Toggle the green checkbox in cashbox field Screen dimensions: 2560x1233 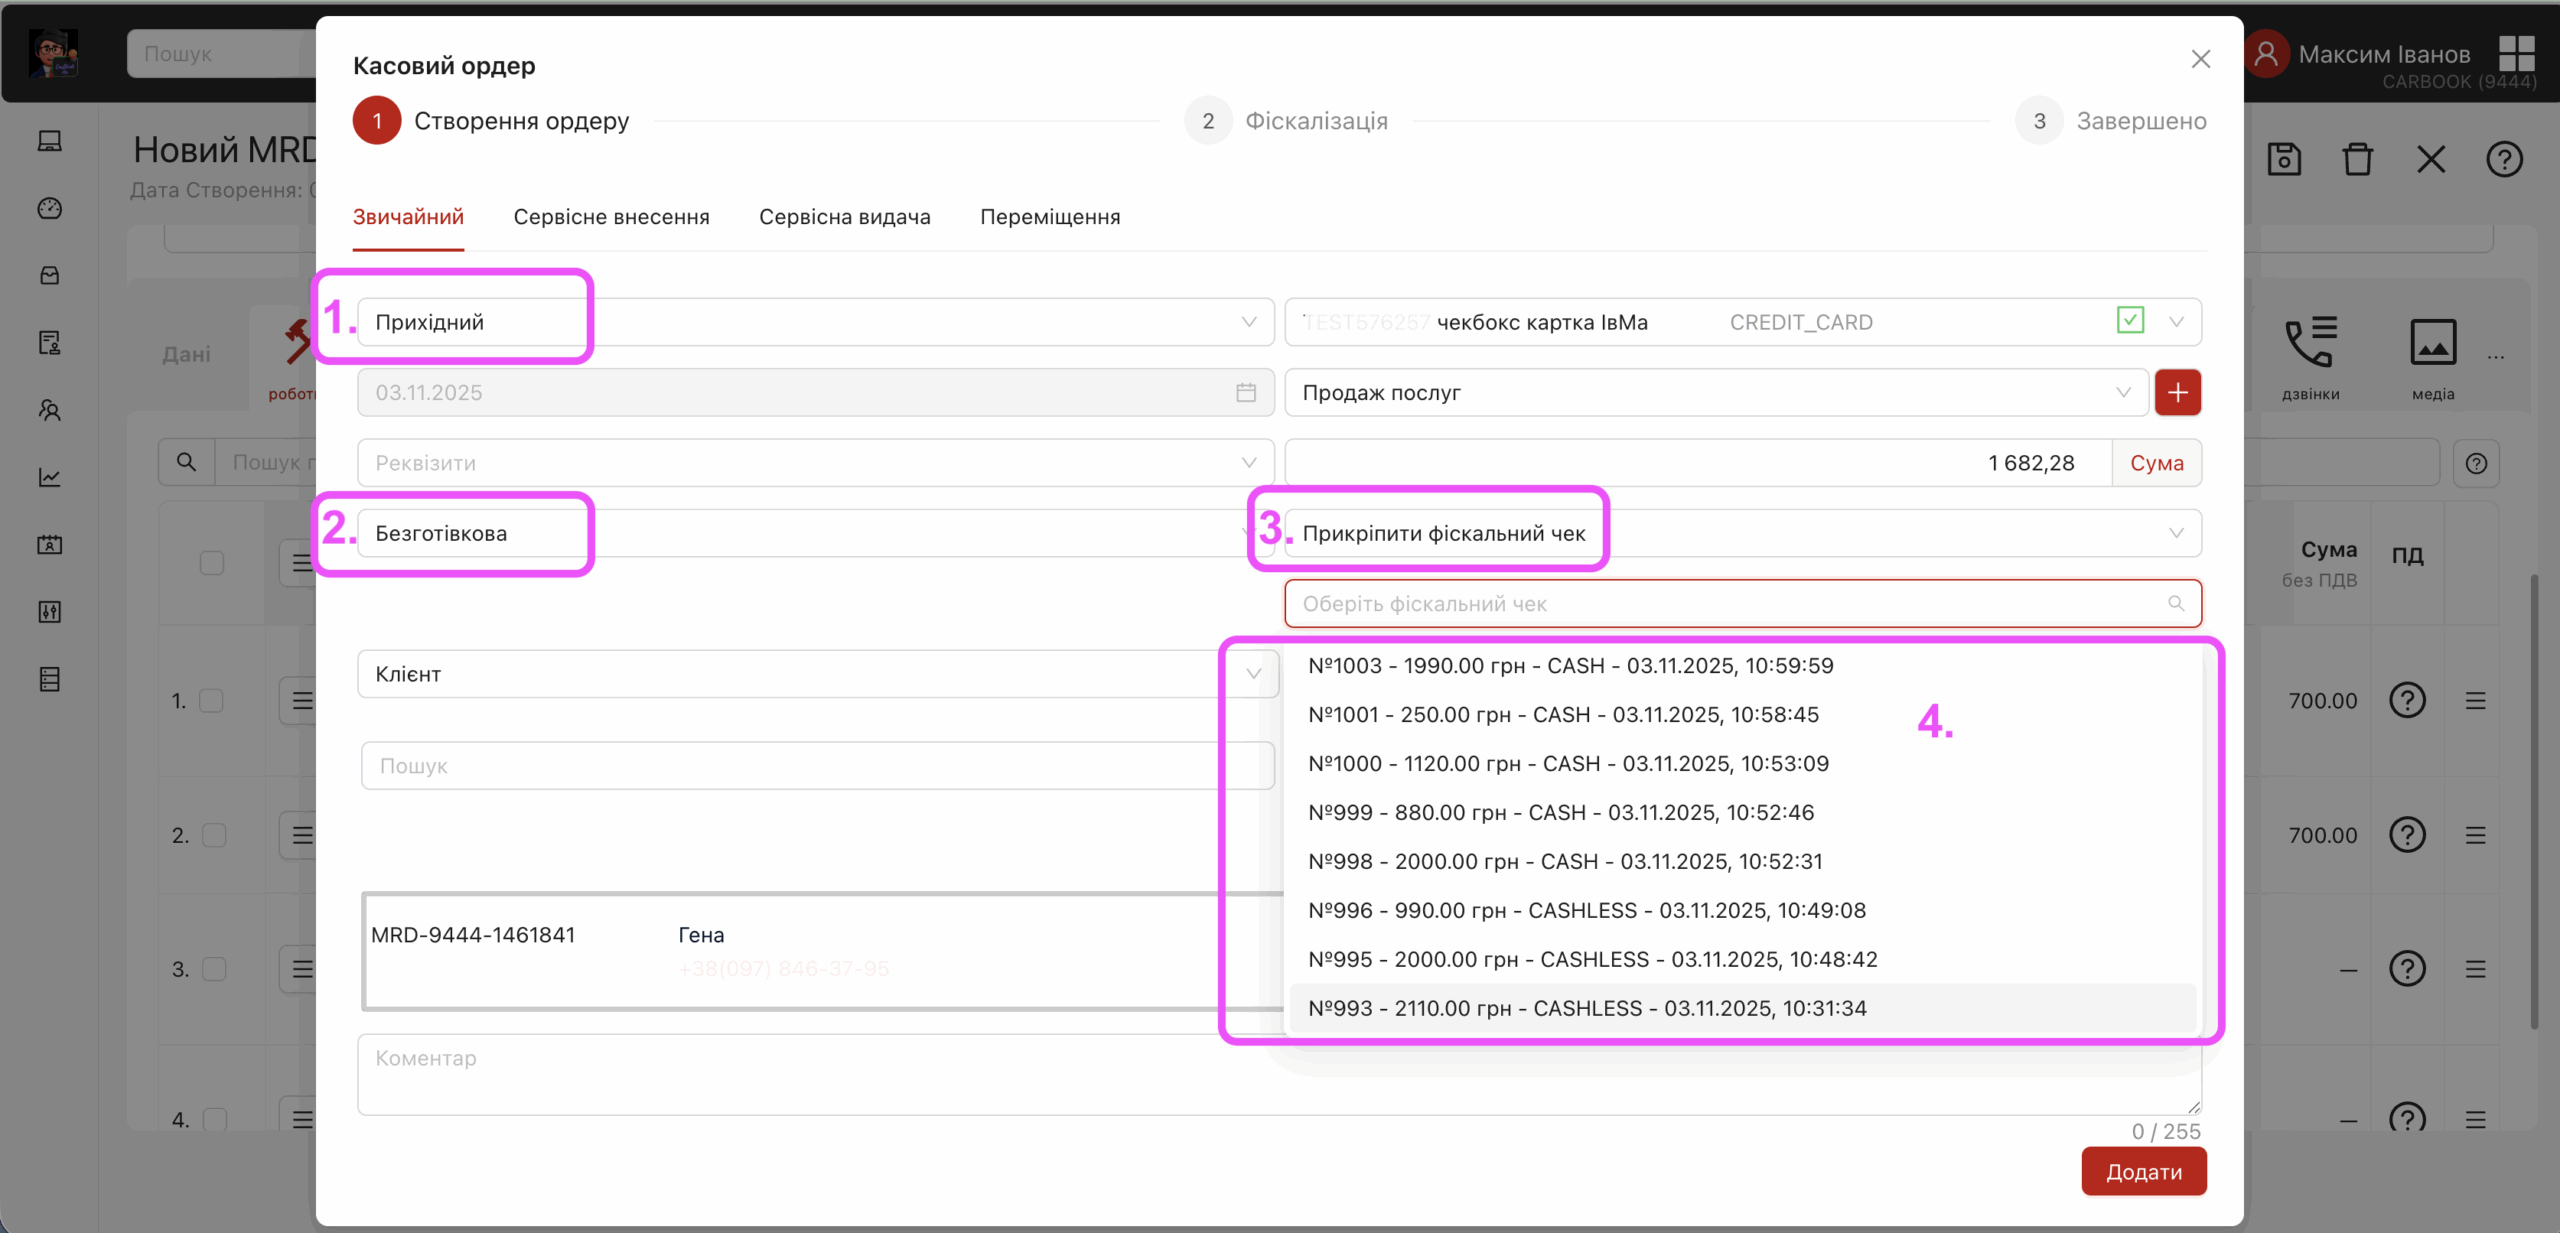click(2130, 321)
